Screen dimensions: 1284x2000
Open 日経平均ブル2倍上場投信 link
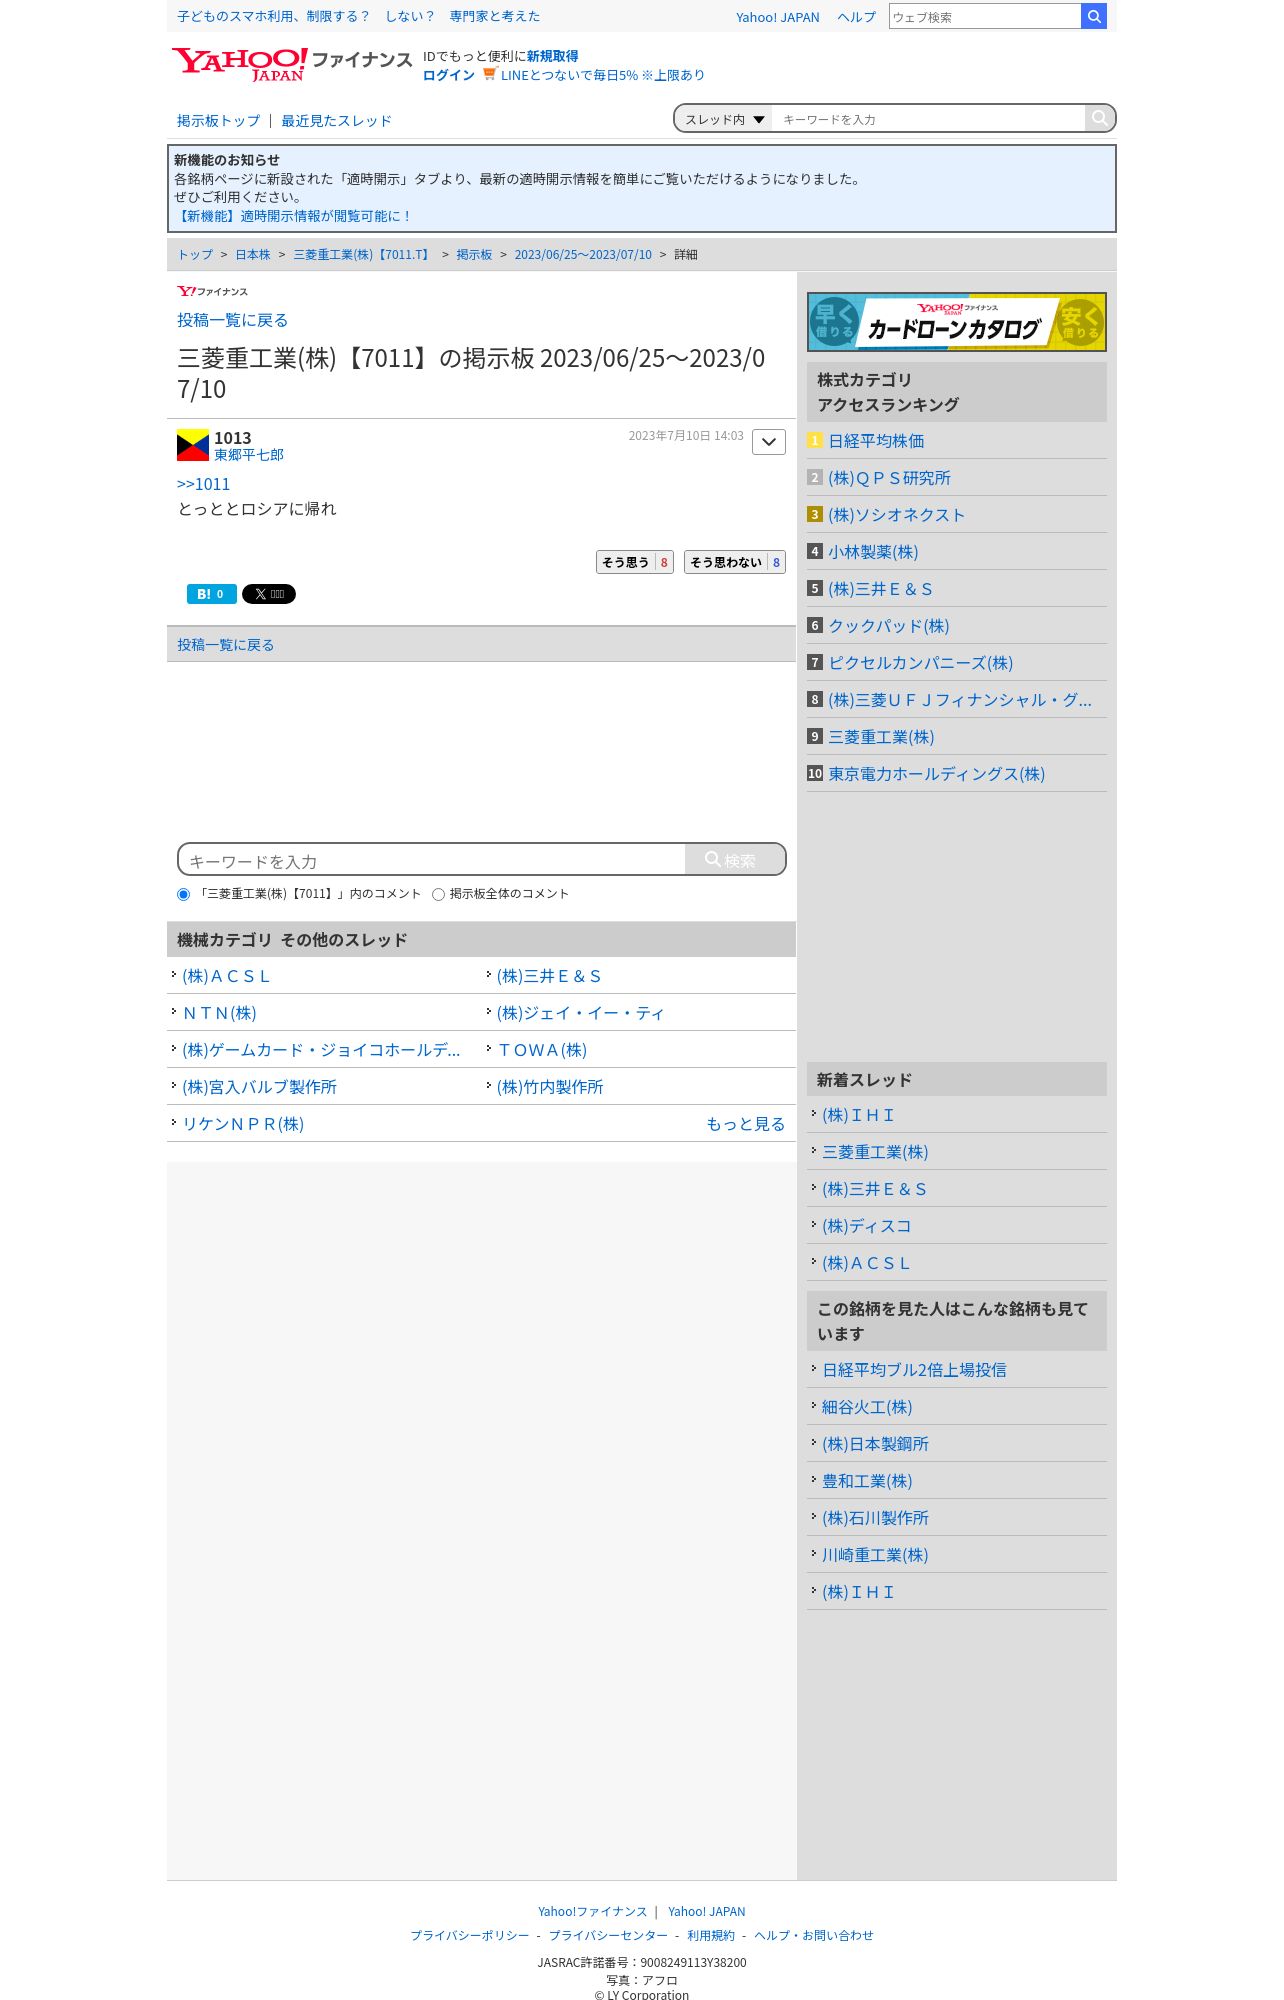[914, 1370]
